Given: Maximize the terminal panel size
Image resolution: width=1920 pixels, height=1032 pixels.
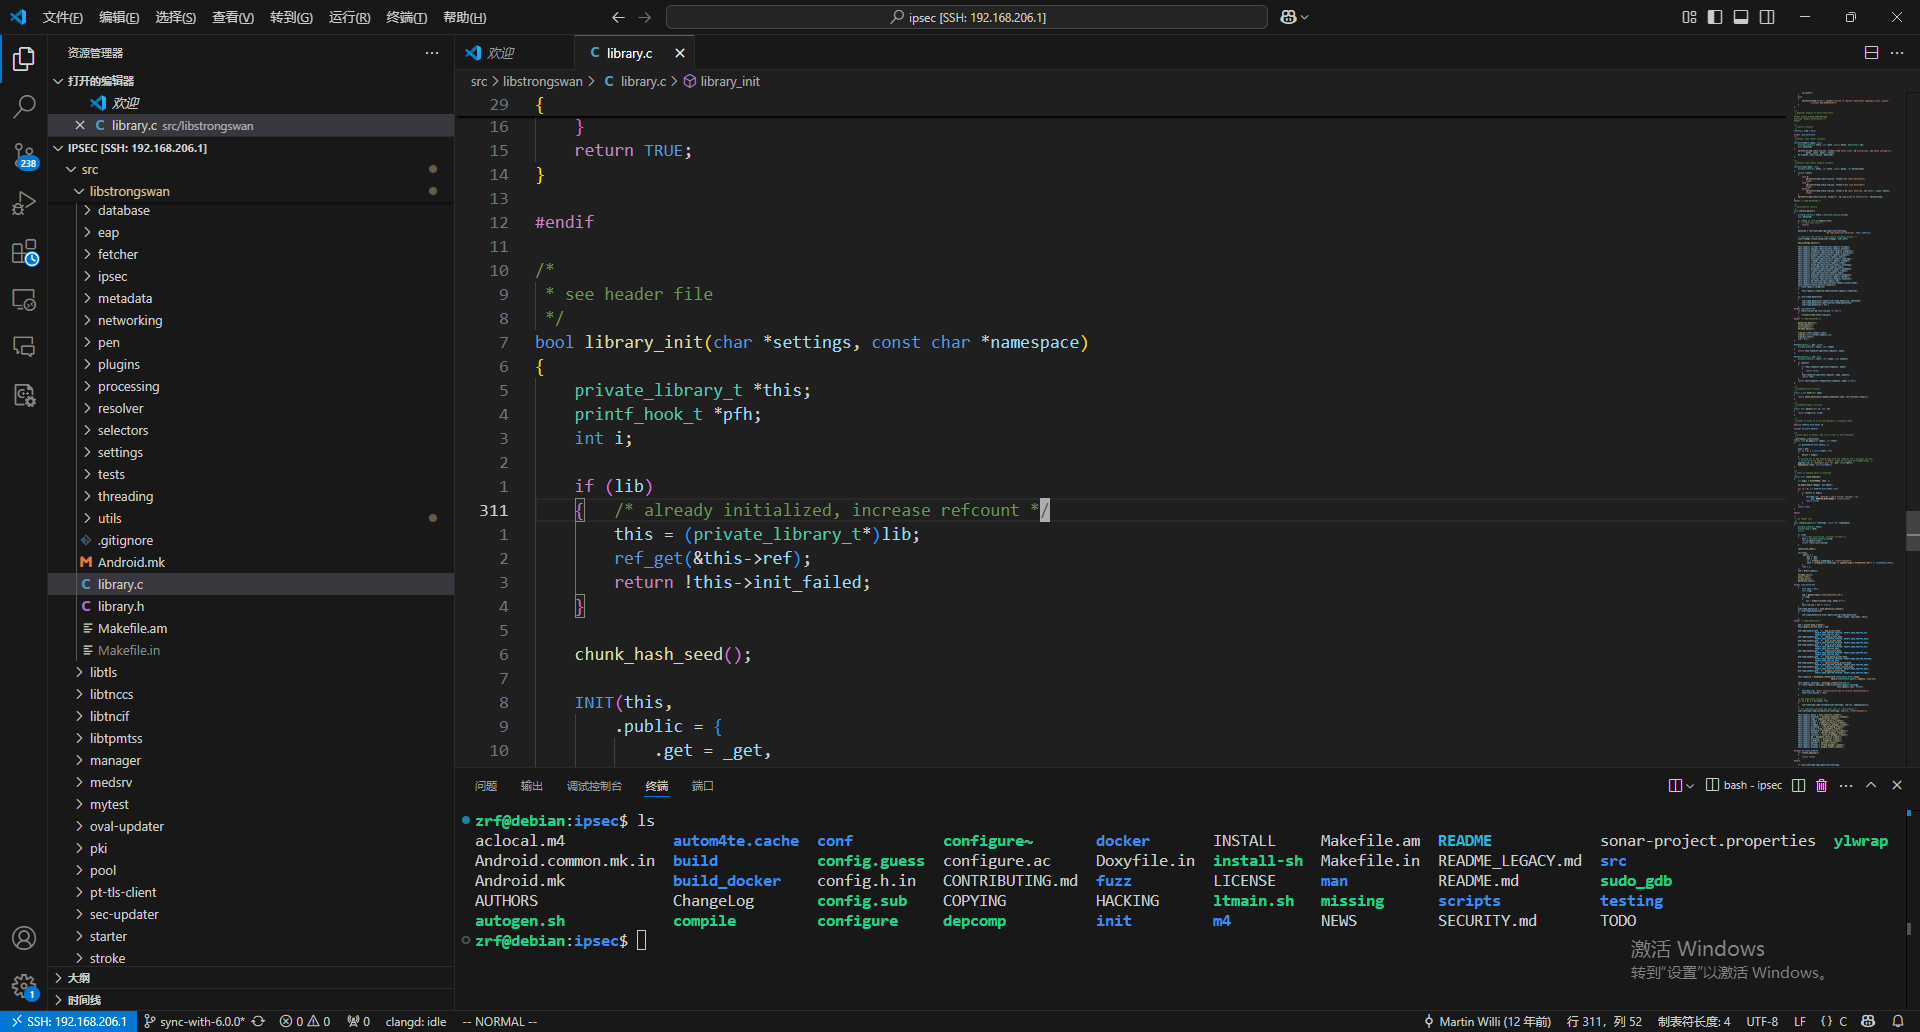Looking at the screenshot, I should click(1871, 785).
